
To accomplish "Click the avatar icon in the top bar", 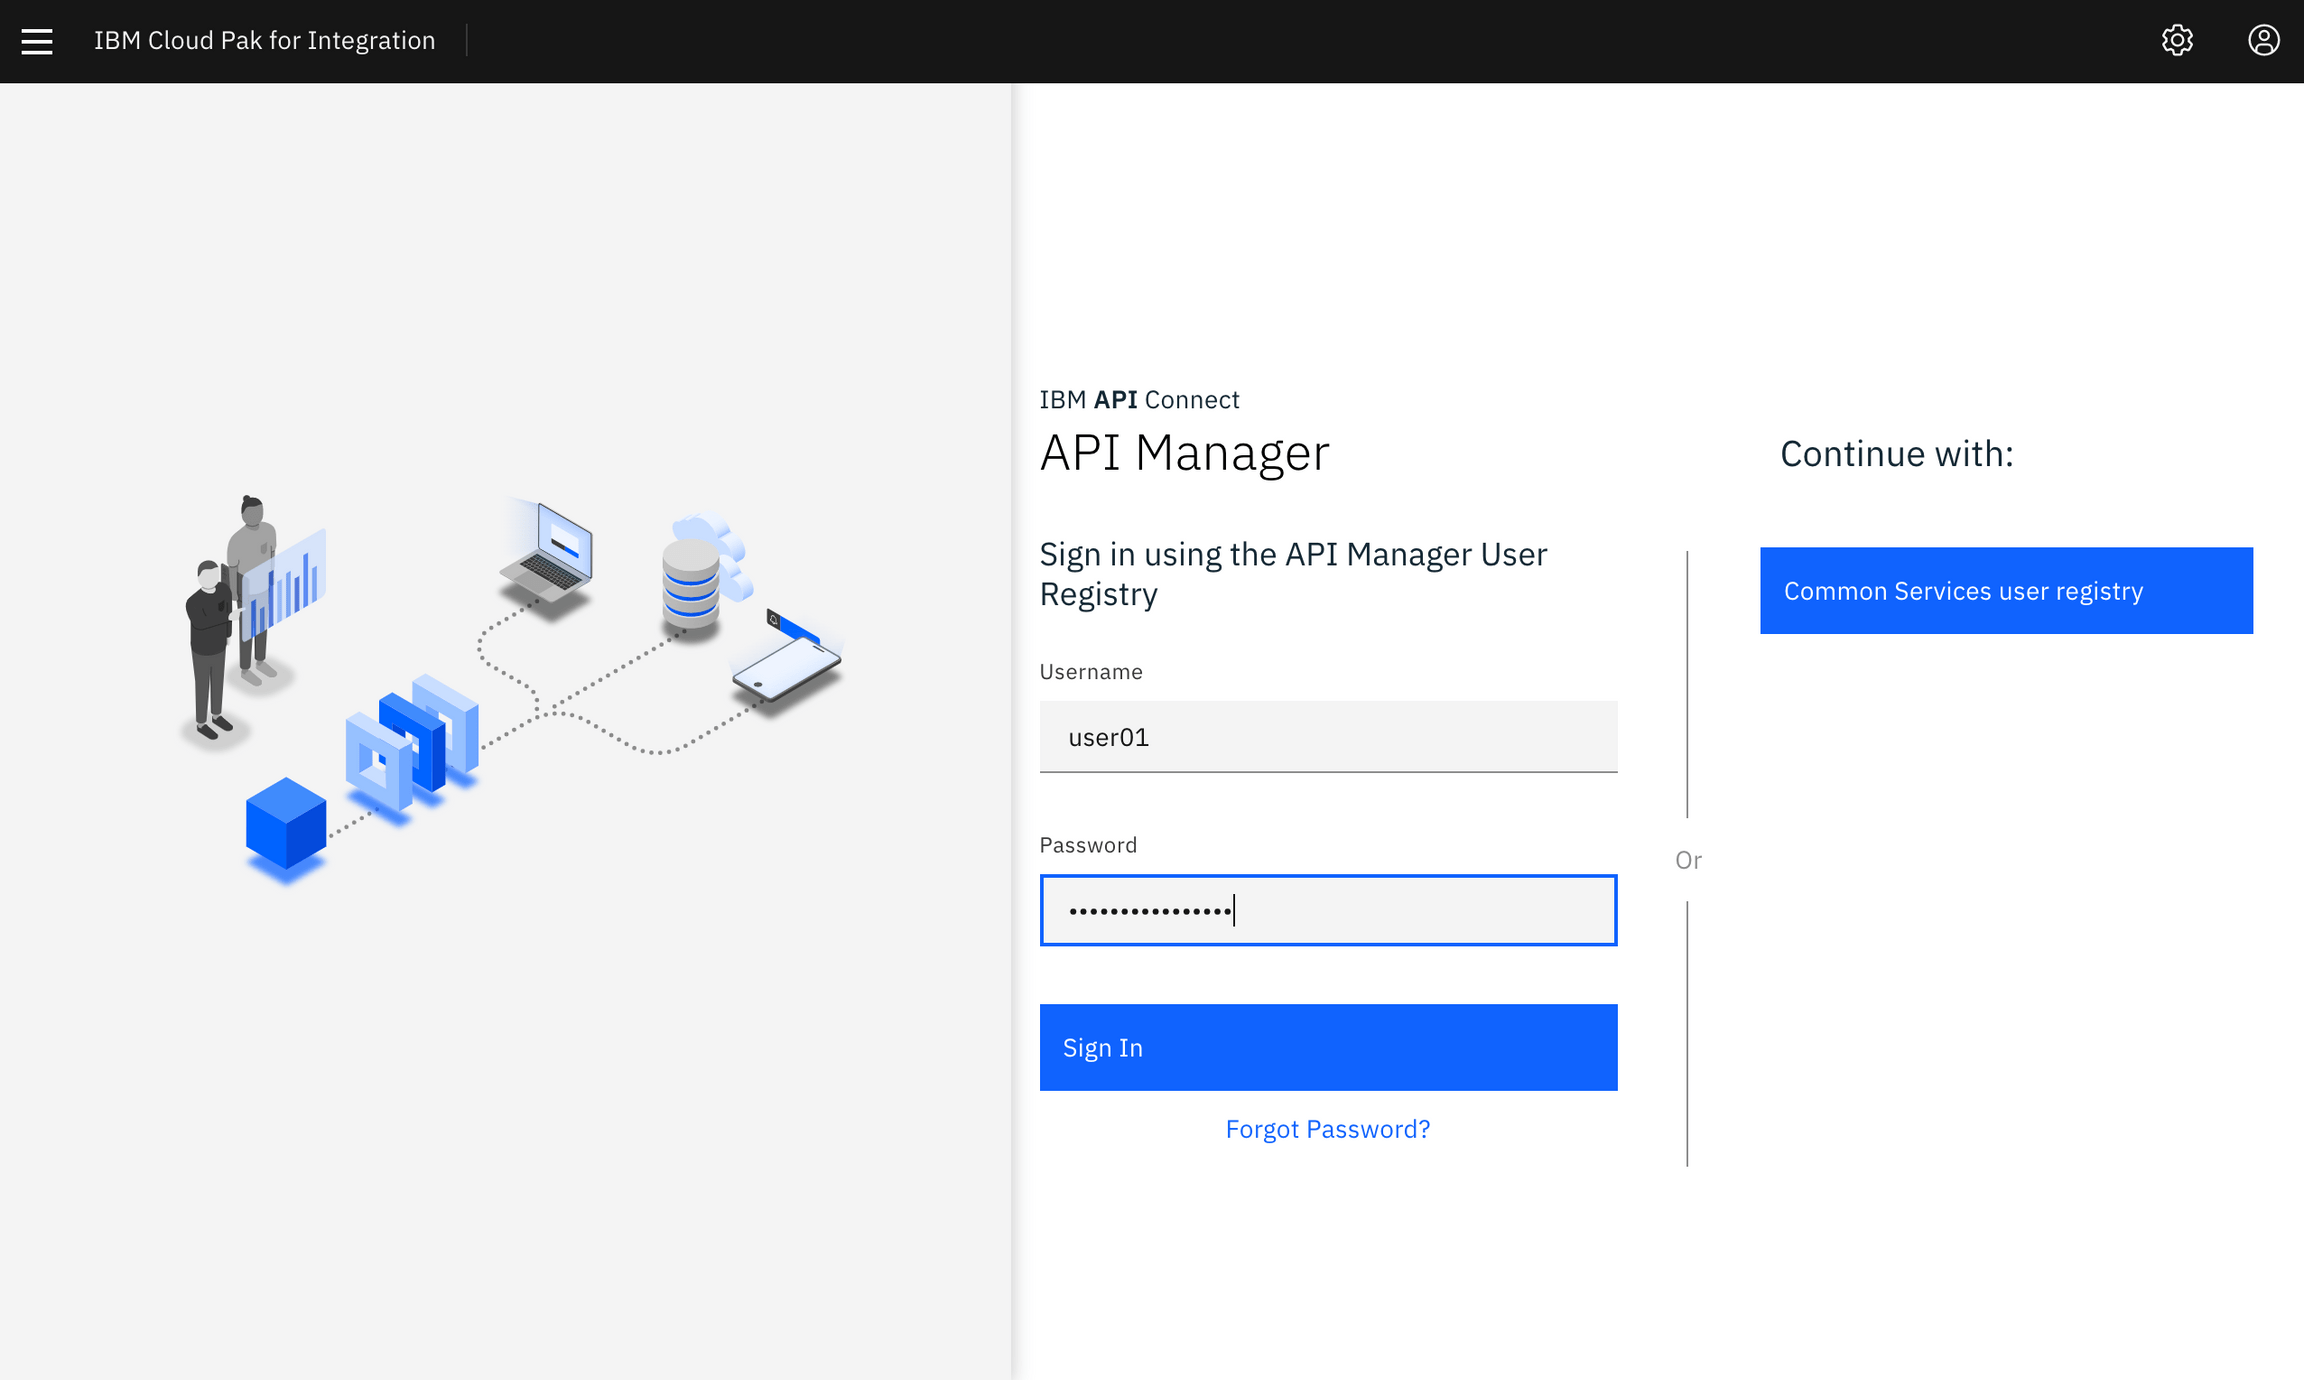I will (2263, 40).
